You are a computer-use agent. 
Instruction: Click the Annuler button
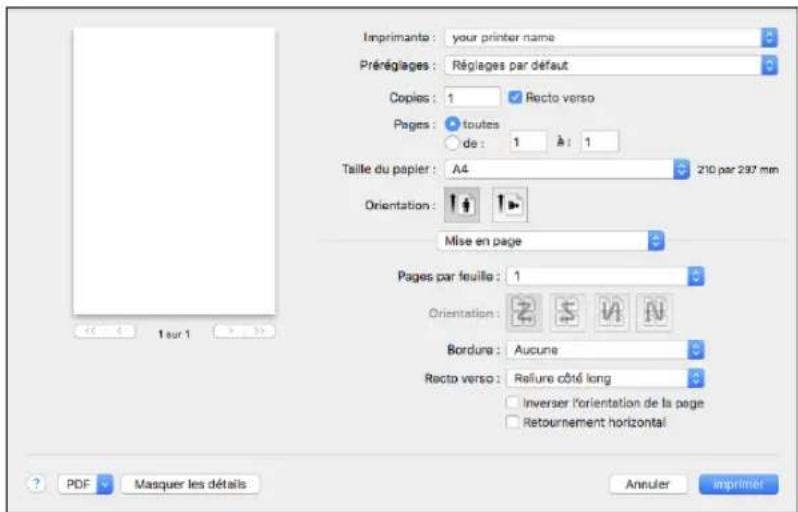648,484
